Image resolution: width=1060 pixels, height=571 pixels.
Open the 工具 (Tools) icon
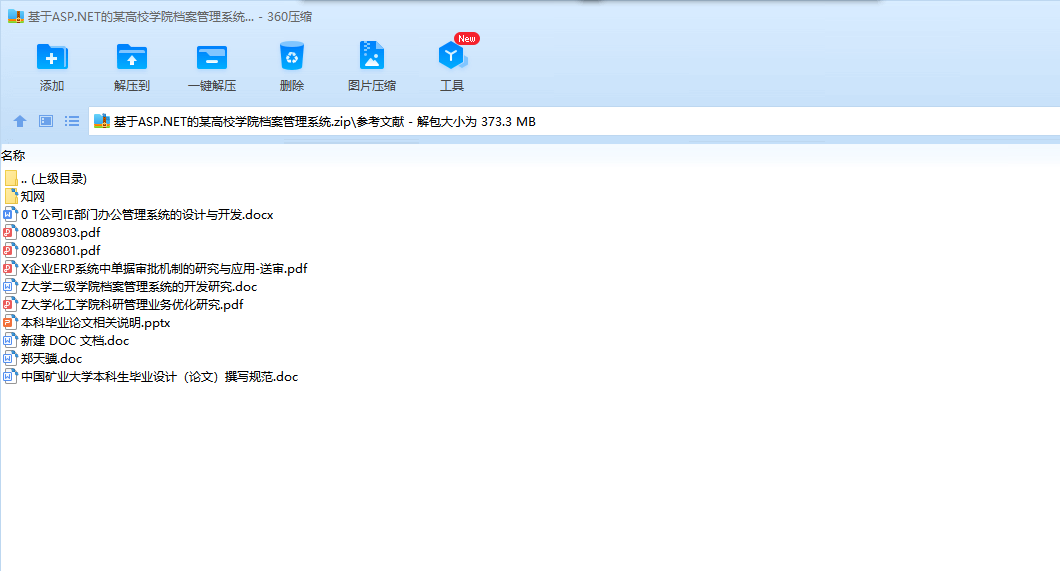[x=452, y=55]
